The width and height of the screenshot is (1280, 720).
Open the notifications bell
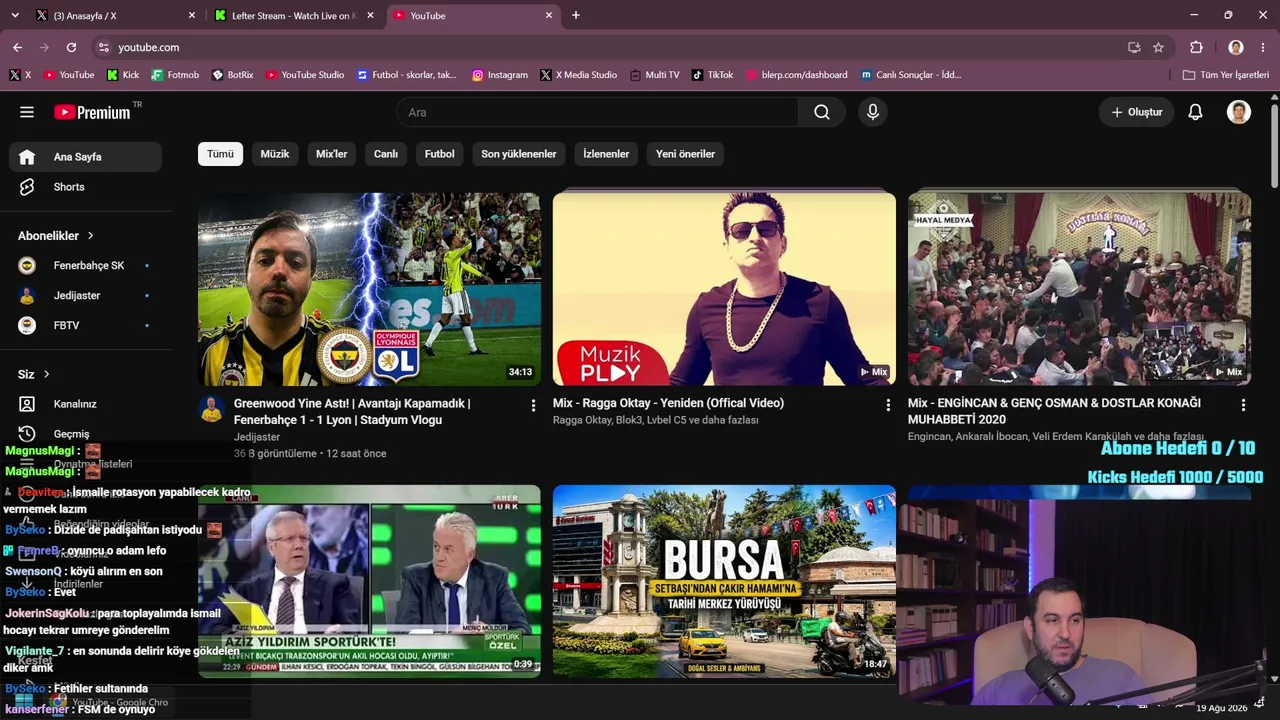pyautogui.click(x=1195, y=112)
